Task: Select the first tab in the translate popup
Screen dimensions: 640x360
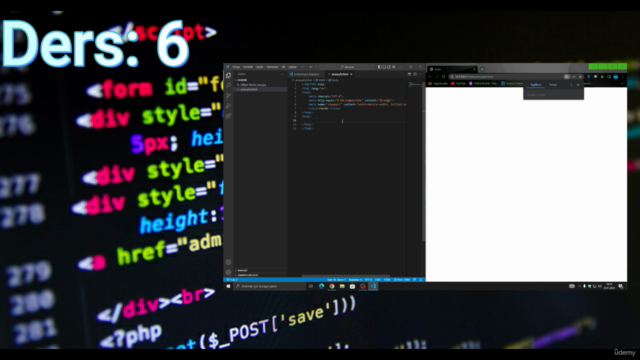Action: point(536,84)
